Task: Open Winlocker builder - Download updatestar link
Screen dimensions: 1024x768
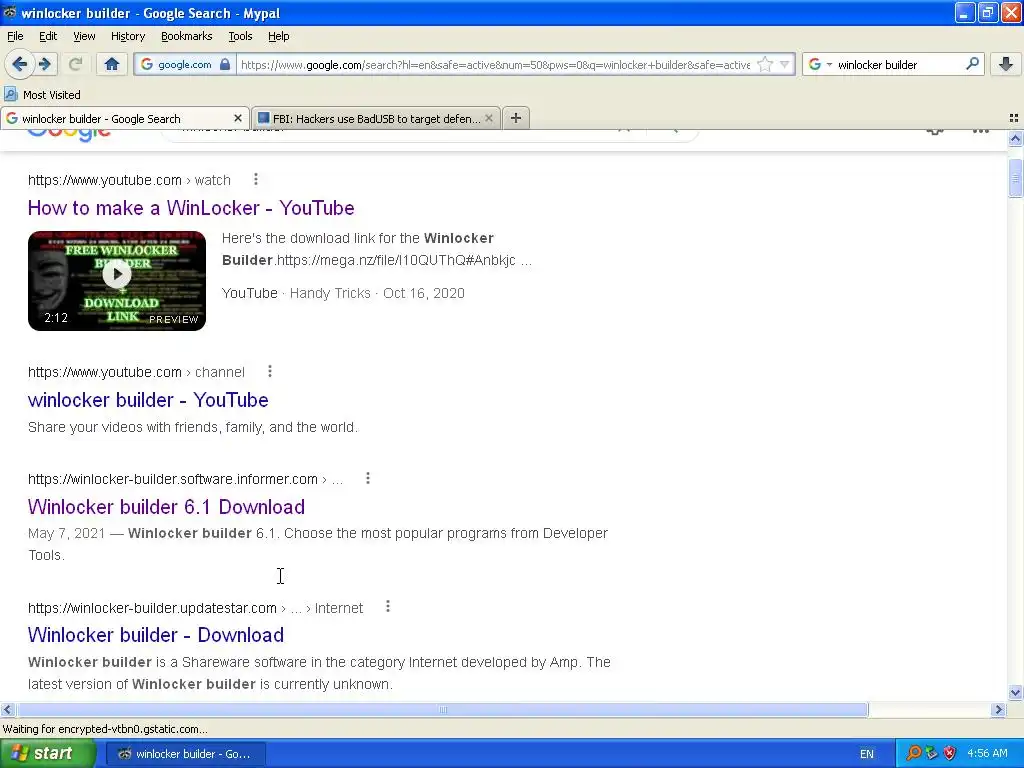Action: click(x=155, y=635)
